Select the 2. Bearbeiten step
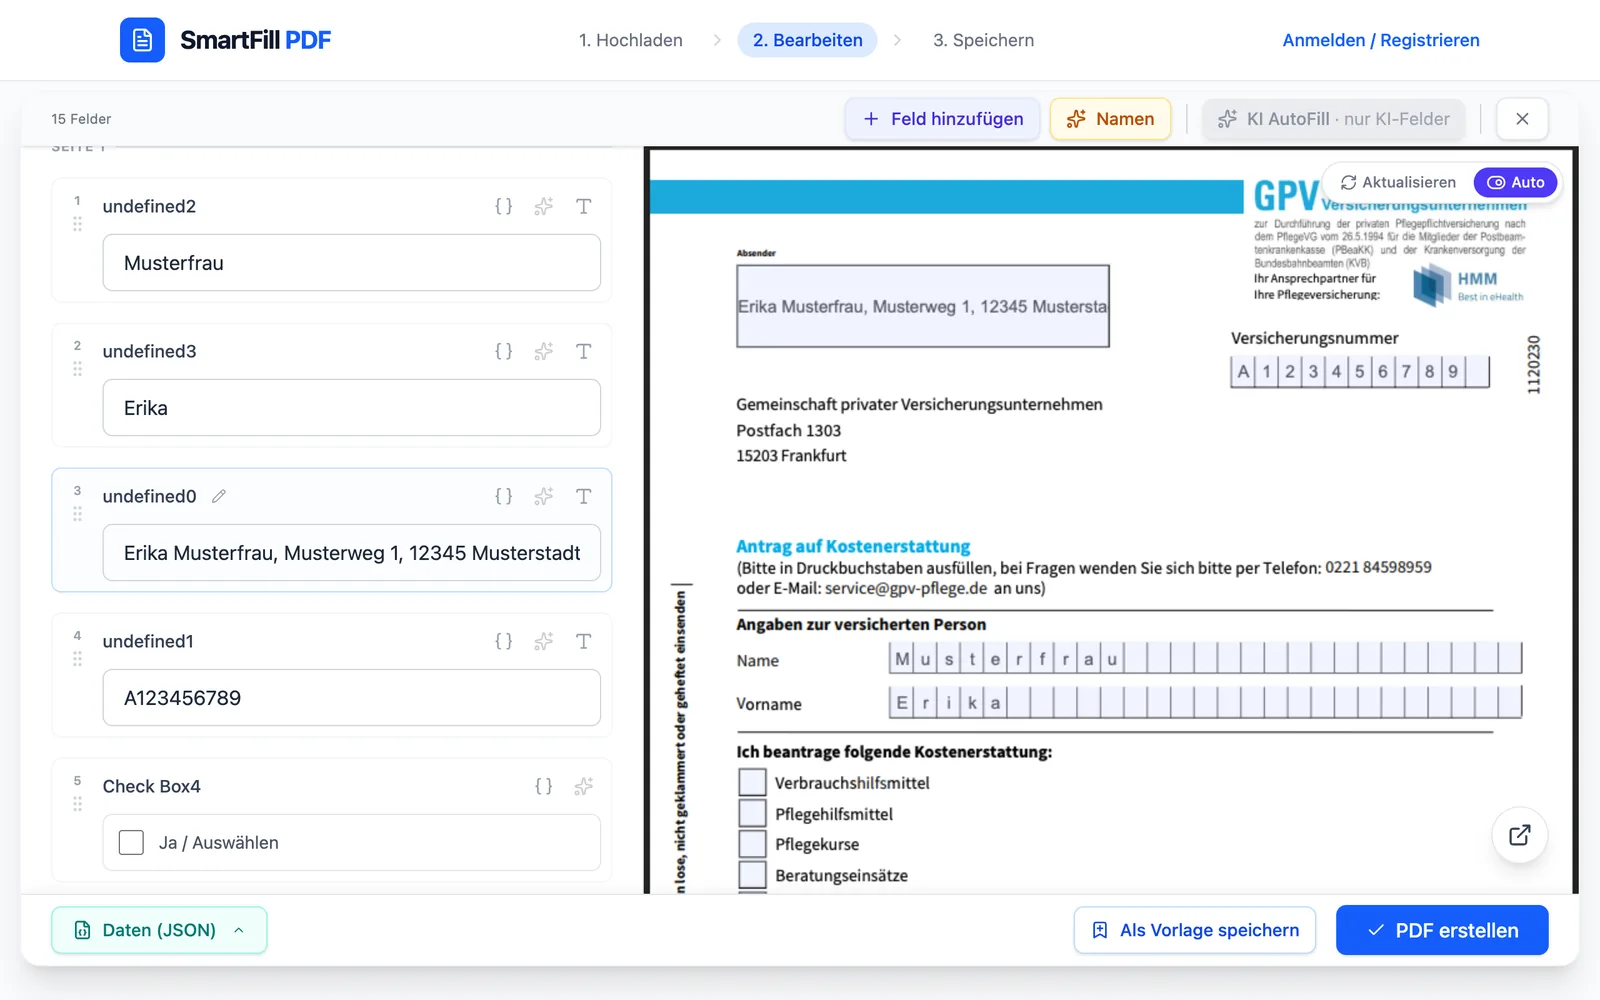This screenshot has height=1000, width=1600. tap(808, 40)
